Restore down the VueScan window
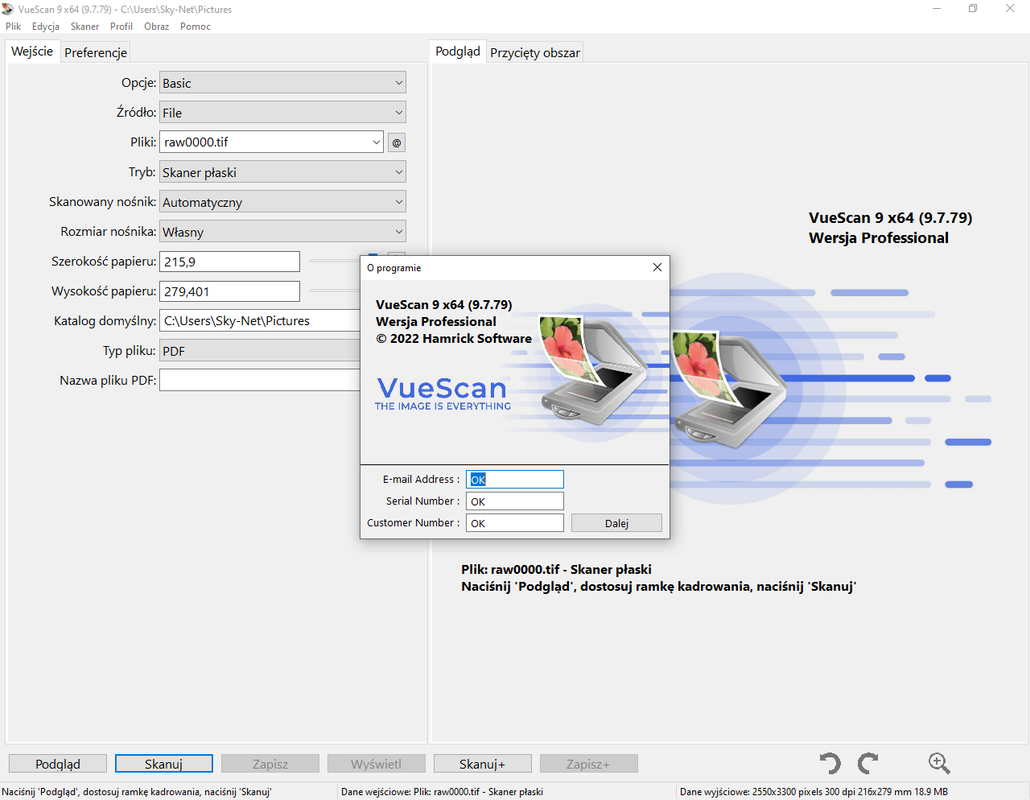1030x800 pixels. 973,9
